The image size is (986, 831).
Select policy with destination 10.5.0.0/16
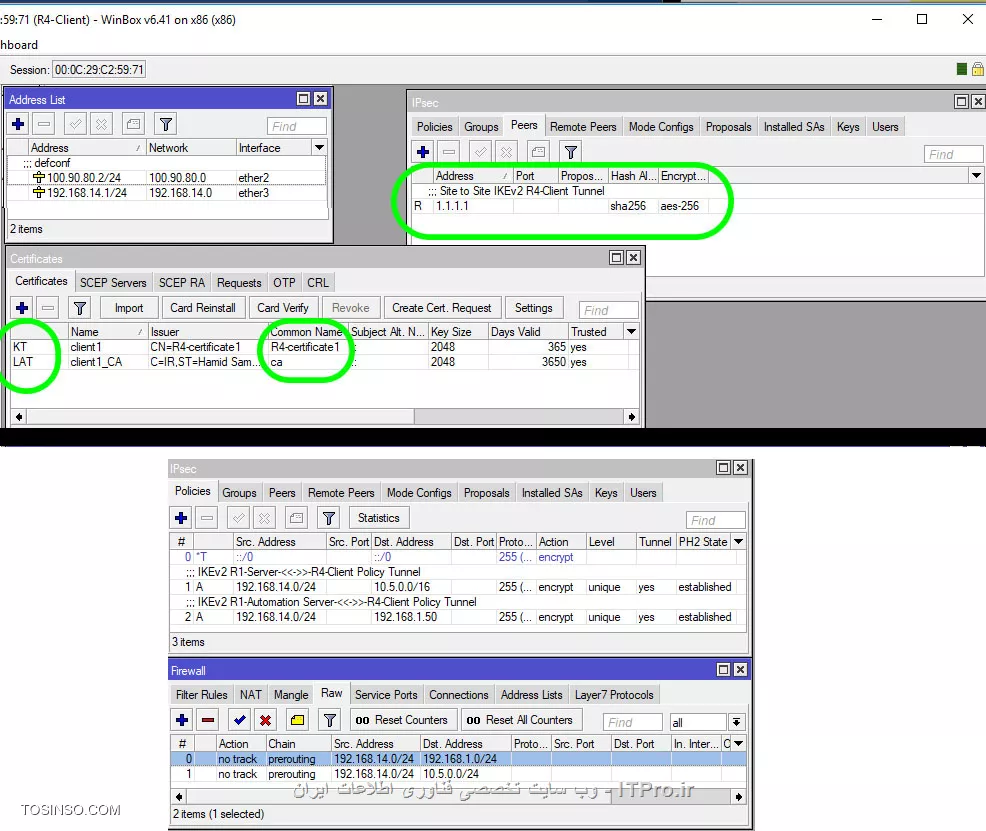coord(458,586)
